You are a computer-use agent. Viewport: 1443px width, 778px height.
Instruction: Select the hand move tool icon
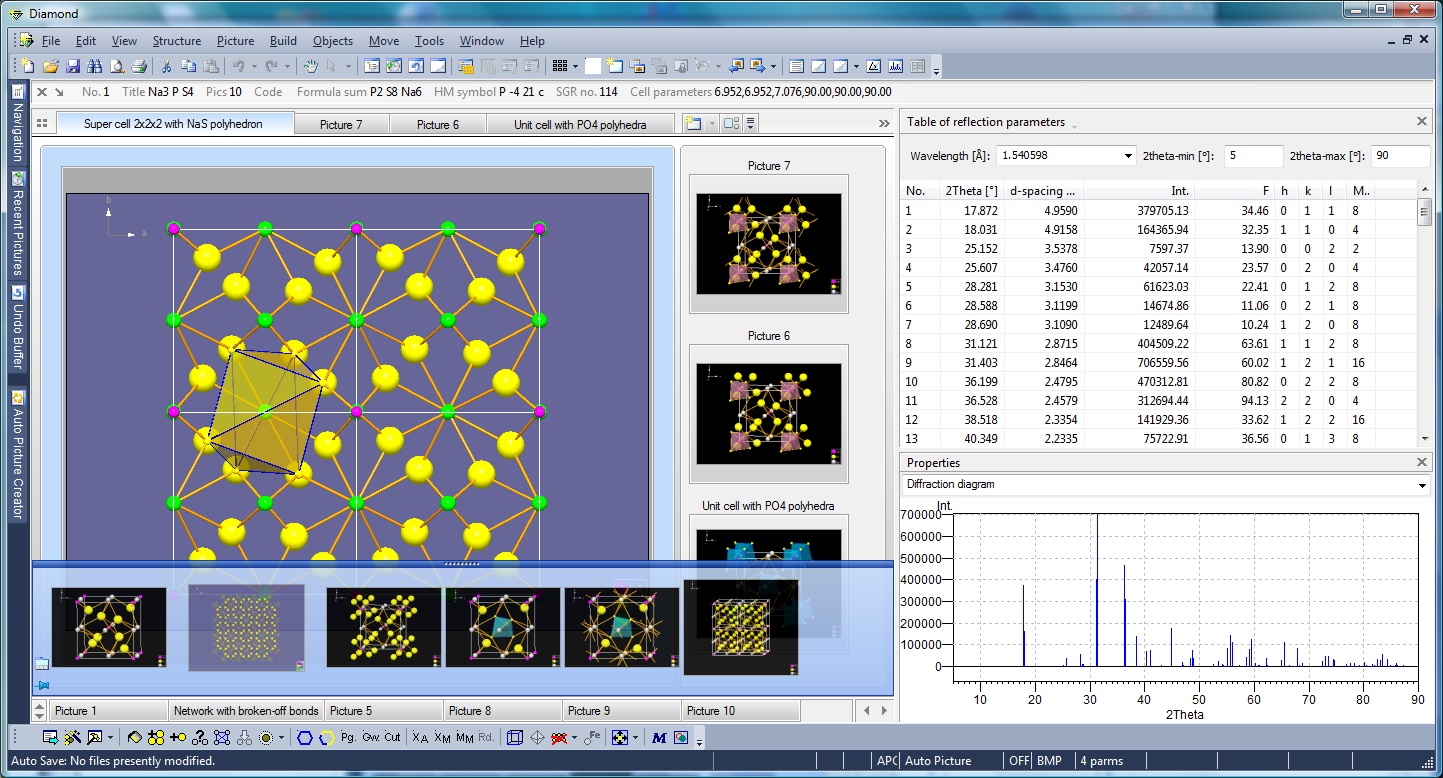(x=311, y=66)
